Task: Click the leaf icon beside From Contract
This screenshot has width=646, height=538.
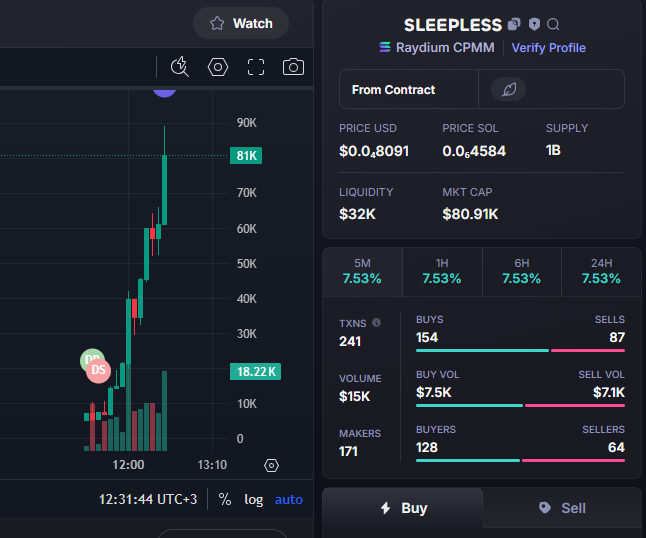Action: pyautogui.click(x=509, y=89)
